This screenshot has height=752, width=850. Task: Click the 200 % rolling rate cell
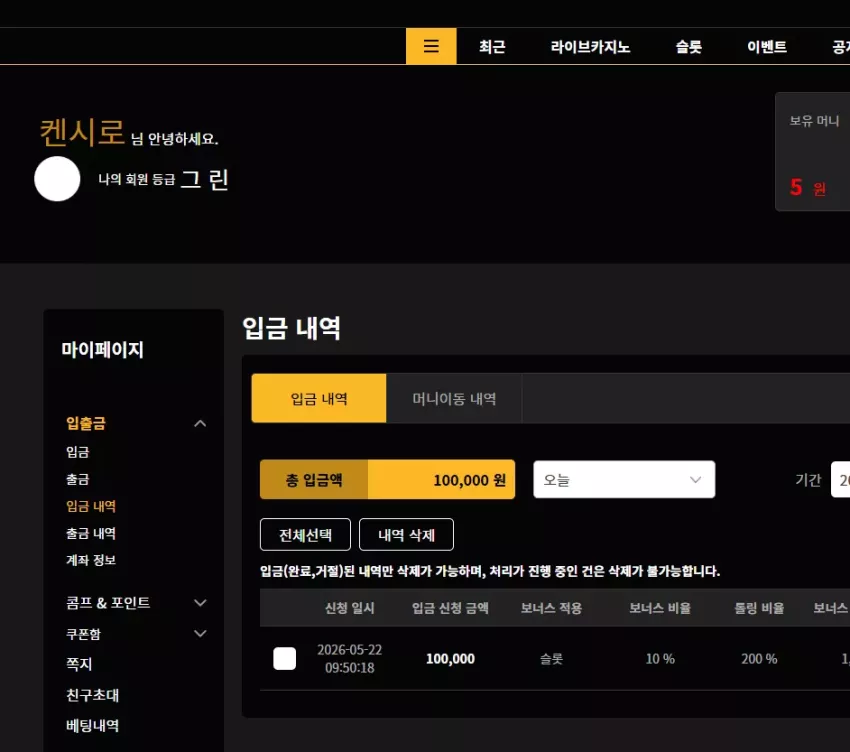(x=759, y=658)
